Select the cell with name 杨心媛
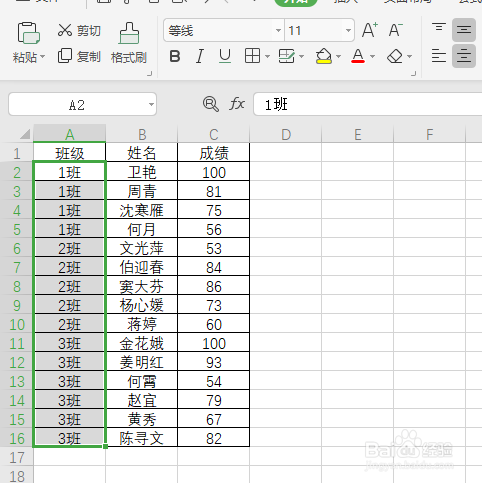 pyautogui.click(x=142, y=305)
